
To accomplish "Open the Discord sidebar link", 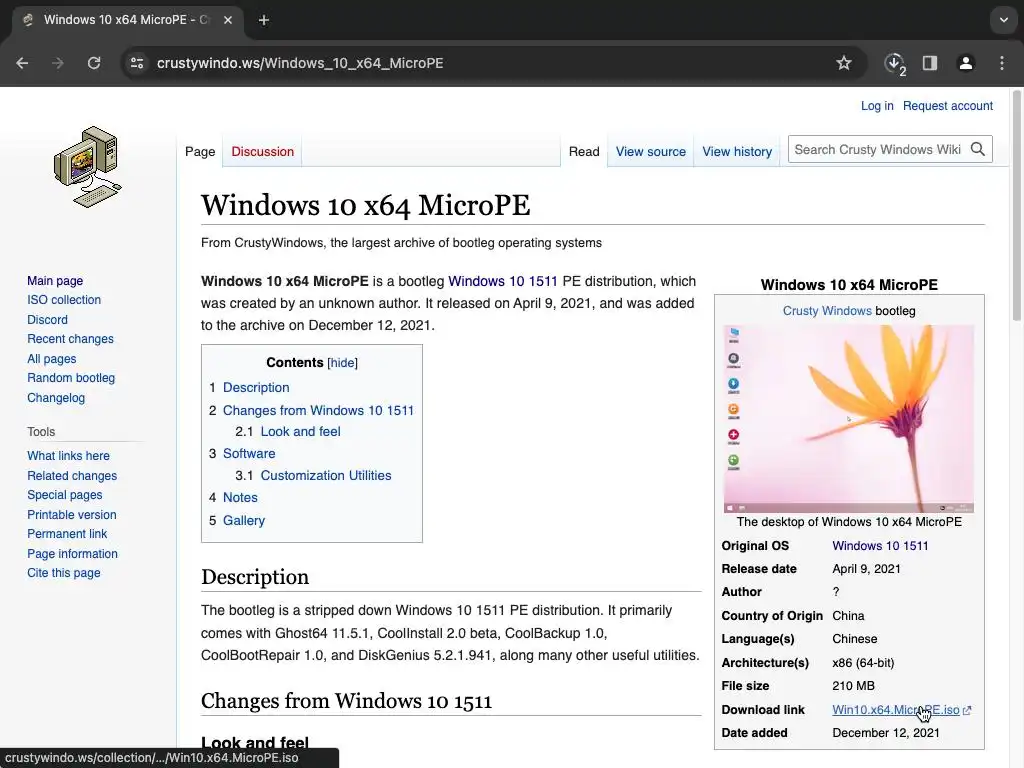I will pos(47,319).
